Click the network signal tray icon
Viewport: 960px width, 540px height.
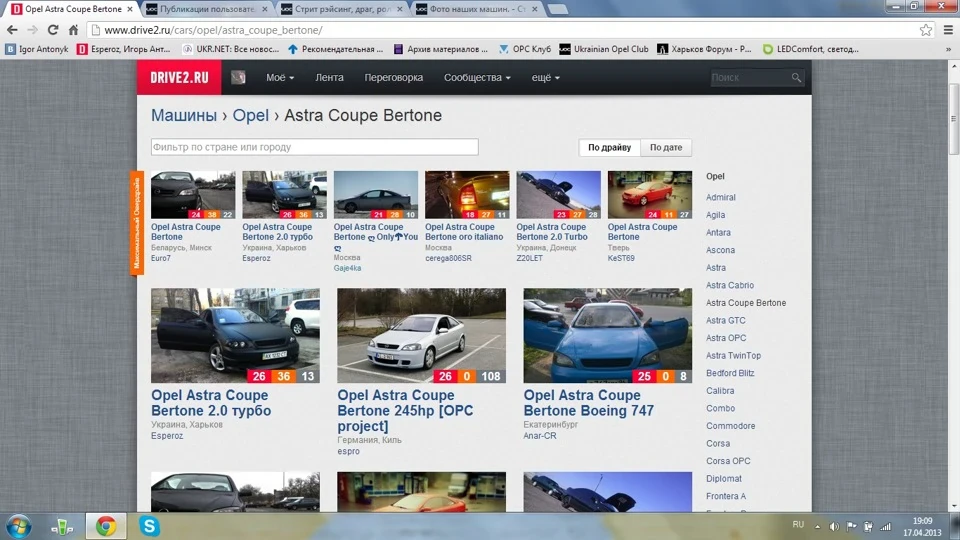click(885, 527)
